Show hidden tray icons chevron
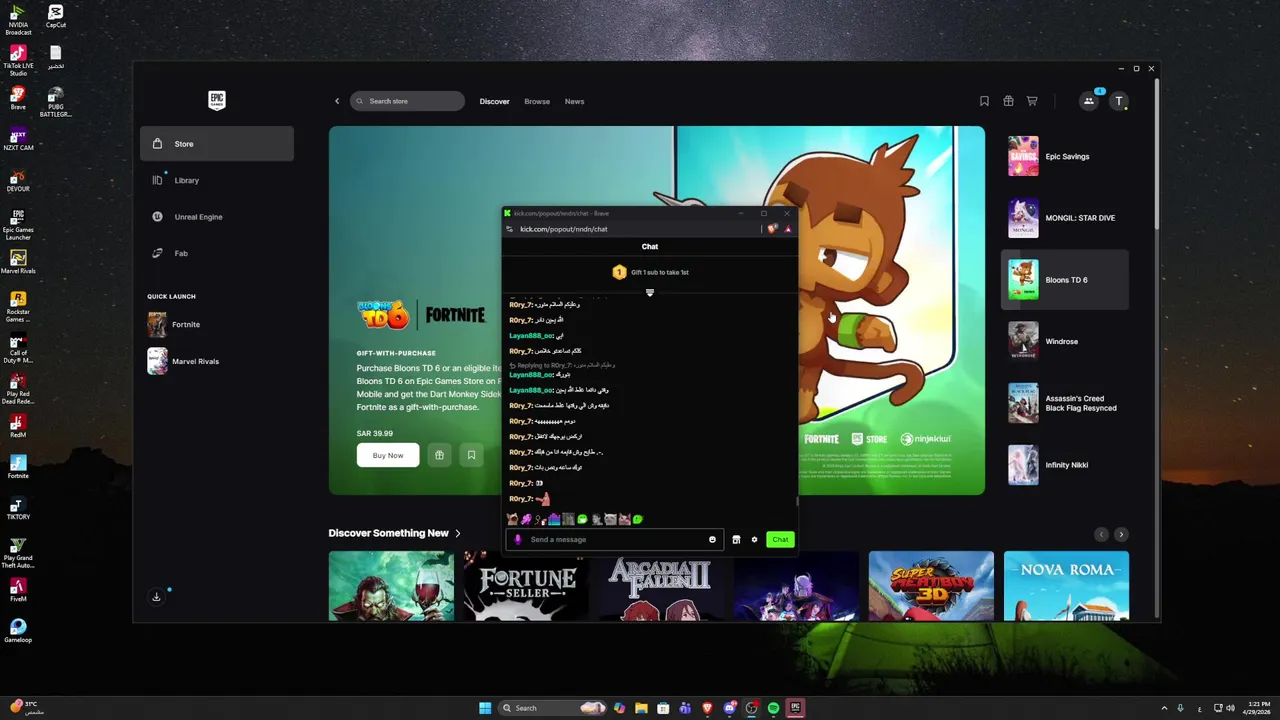This screenshot has width=1280, height=720. (x=1164, y=708)
